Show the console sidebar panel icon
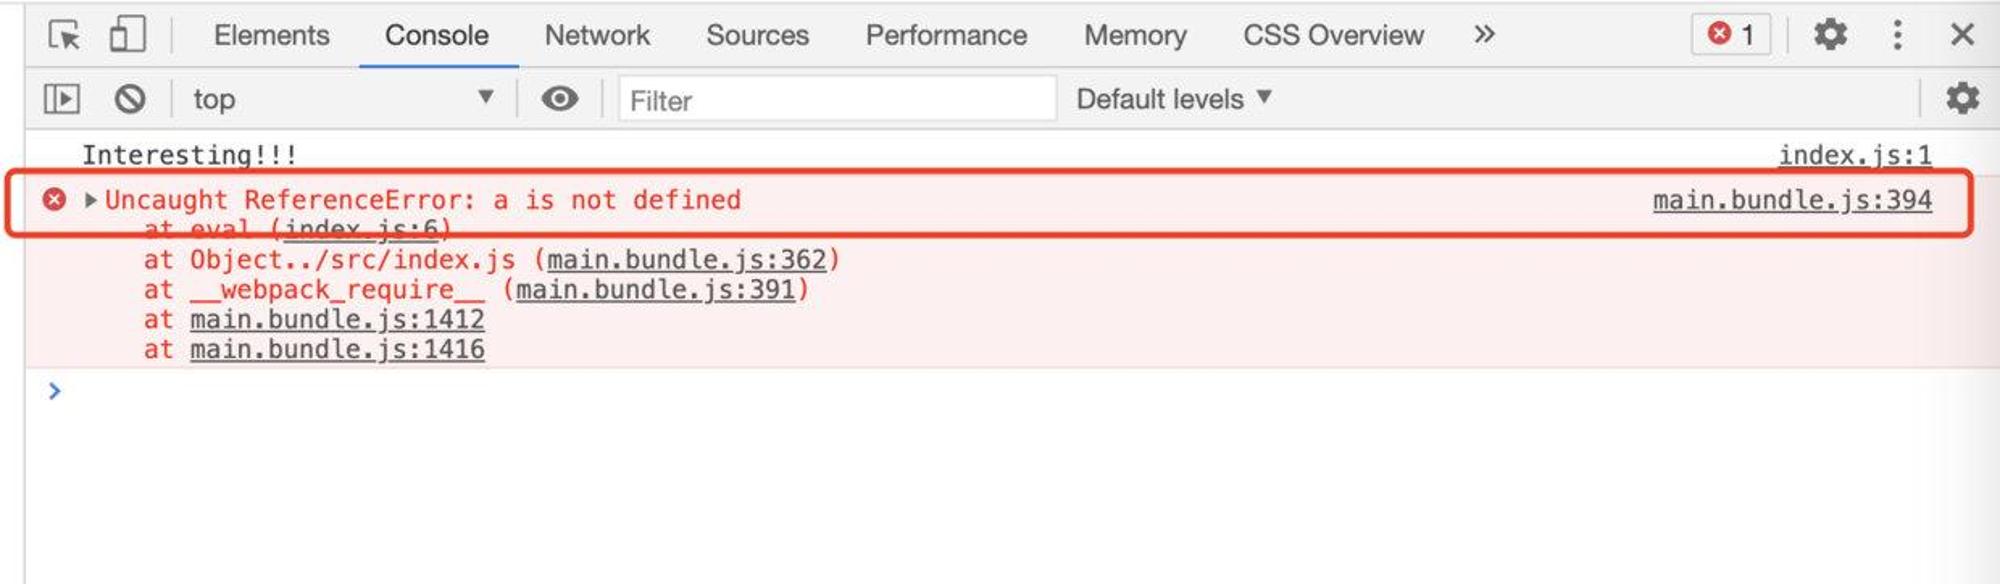Screen dimensions: 2000x584 (62, 99)
